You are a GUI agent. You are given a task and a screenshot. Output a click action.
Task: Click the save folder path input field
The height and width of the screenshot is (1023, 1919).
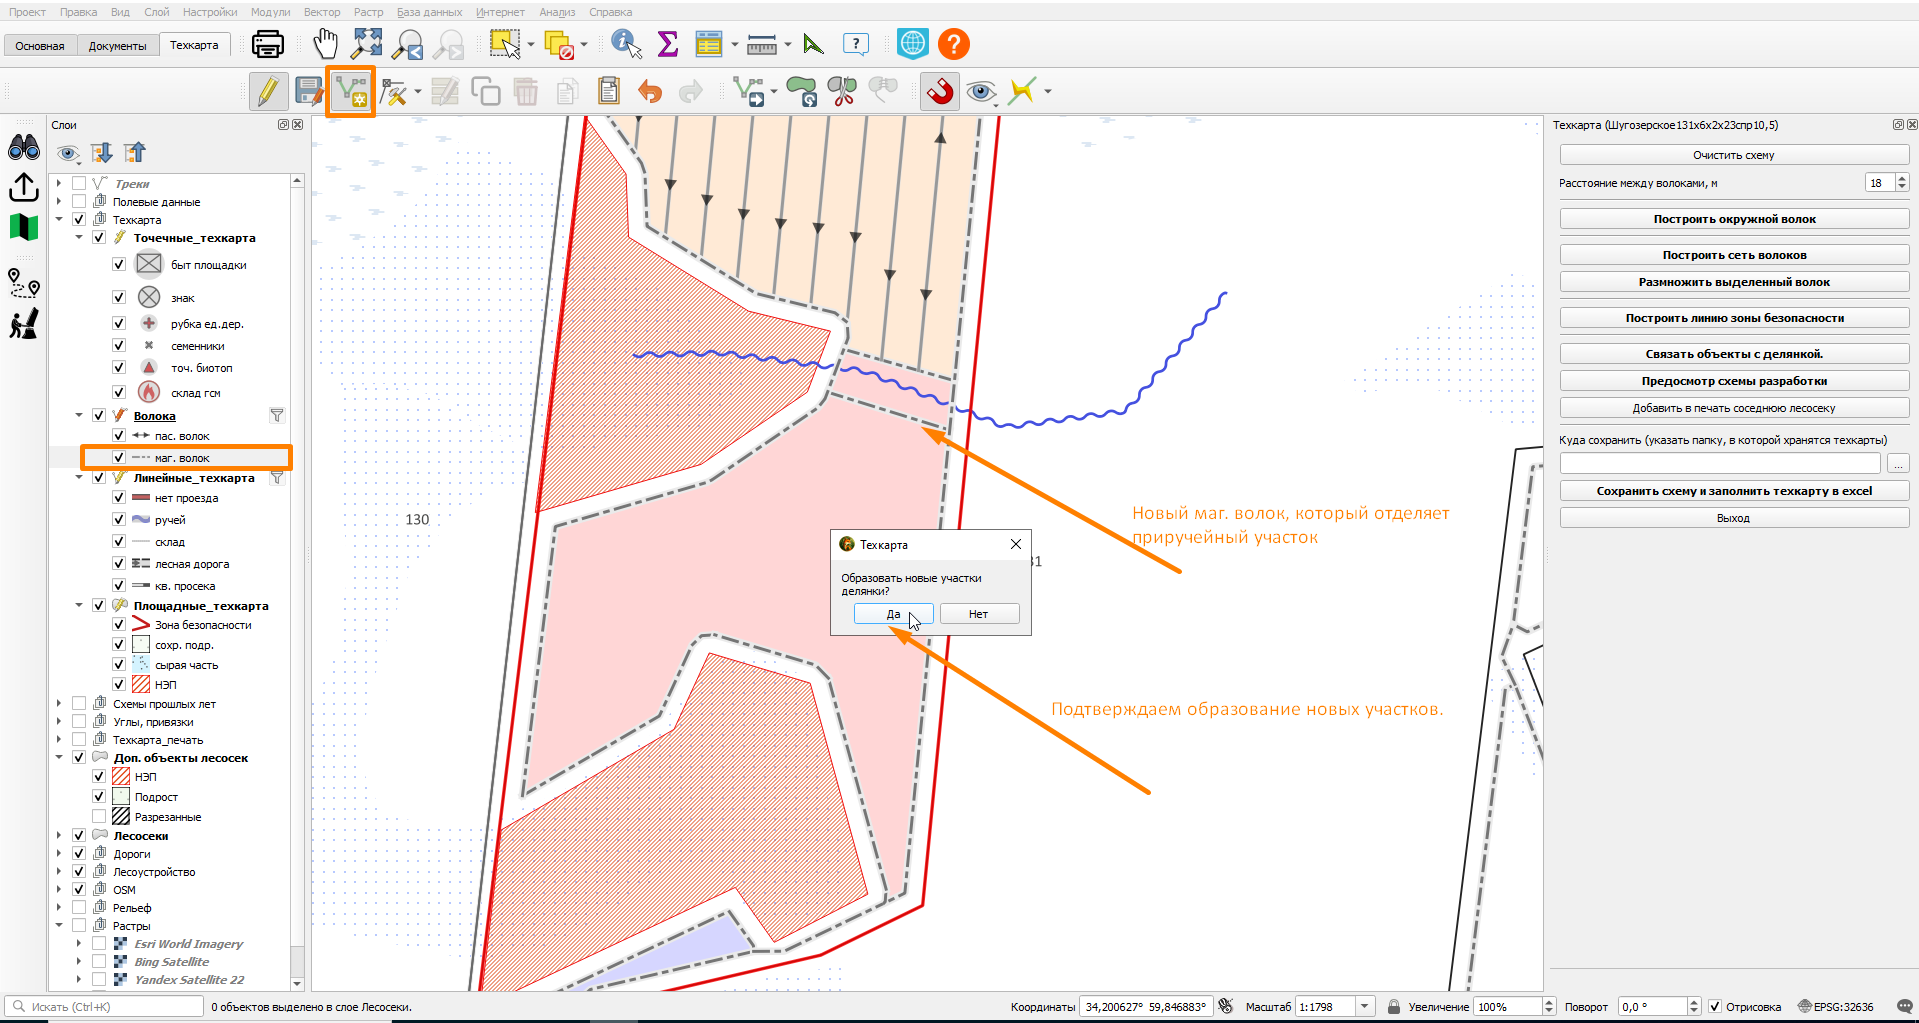click(1720, 464)
